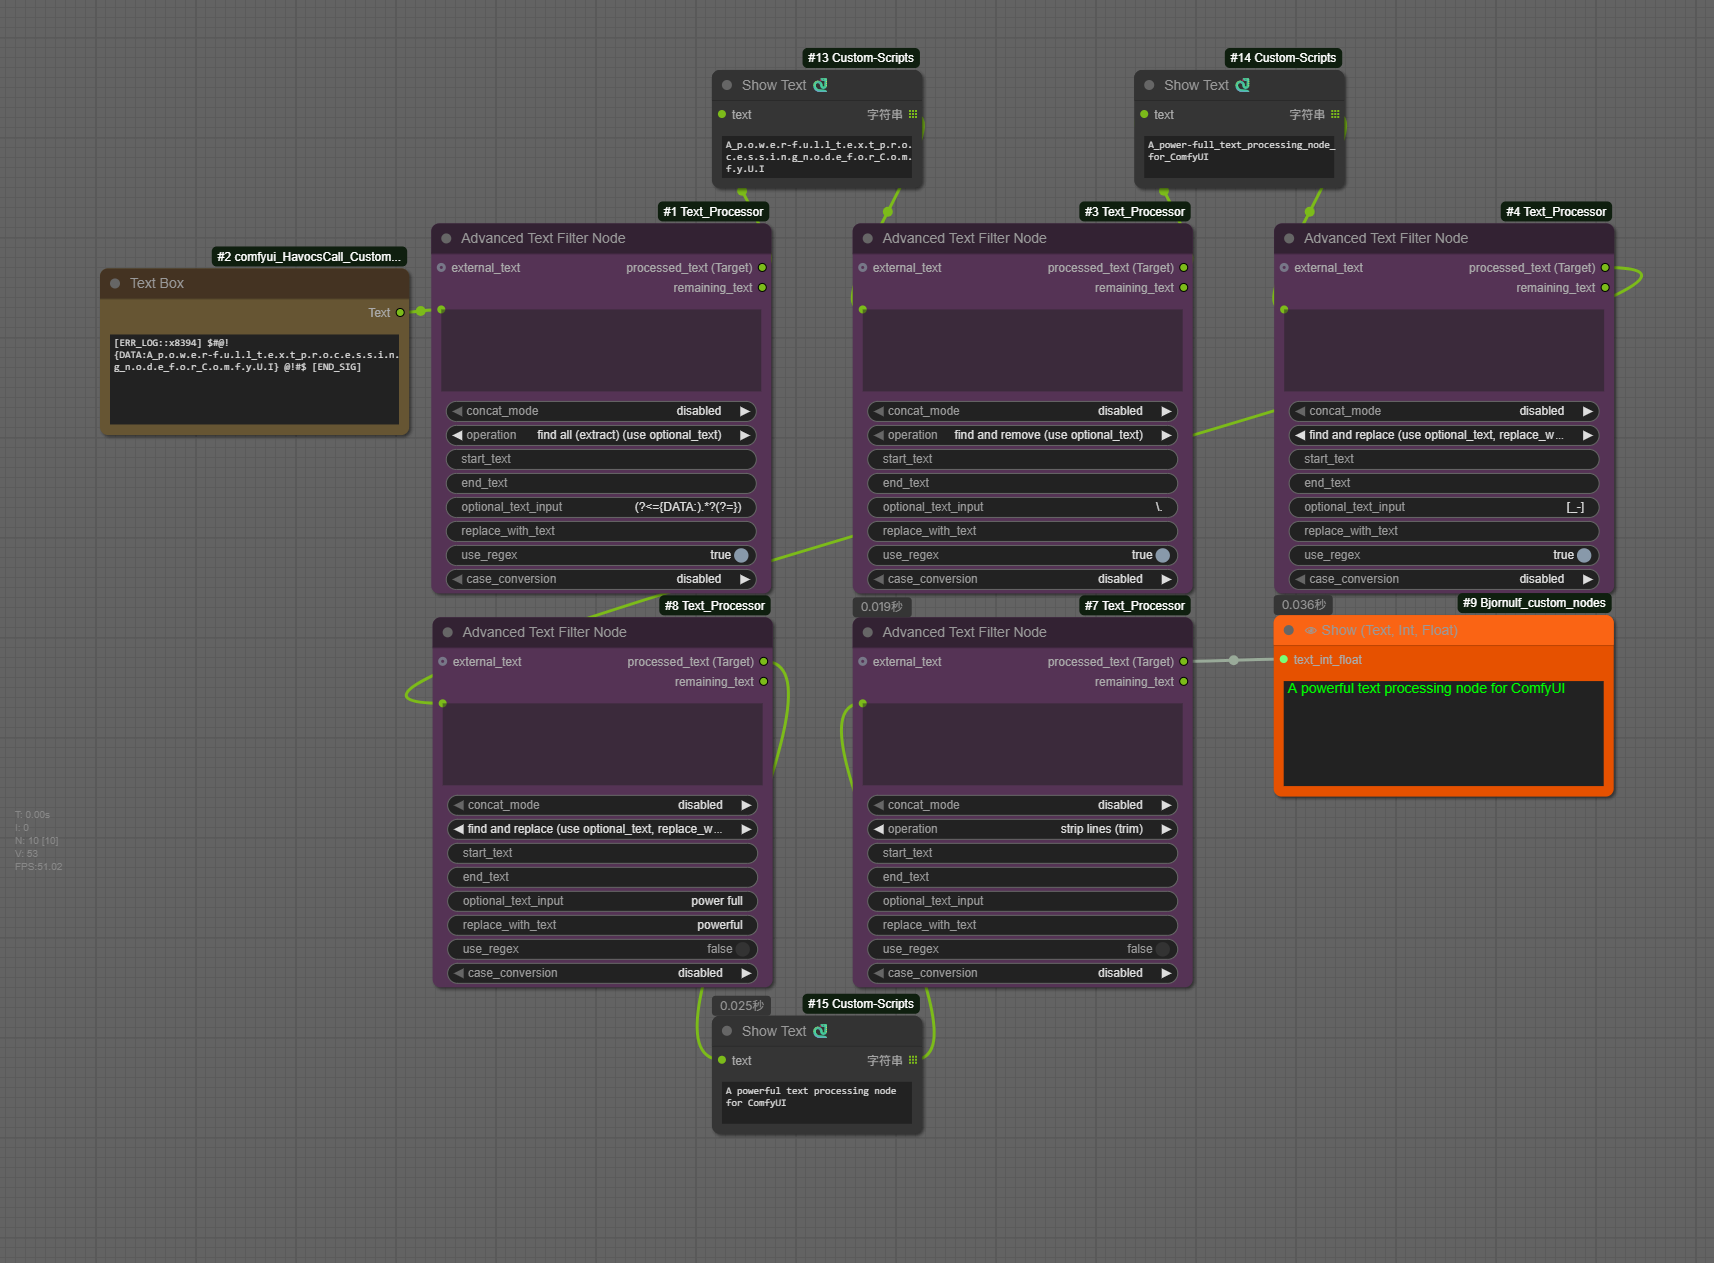Click processed_text output port on node #1
Image resolution: width=1714 pixels, height=1263 pixels.
point(762,267)
